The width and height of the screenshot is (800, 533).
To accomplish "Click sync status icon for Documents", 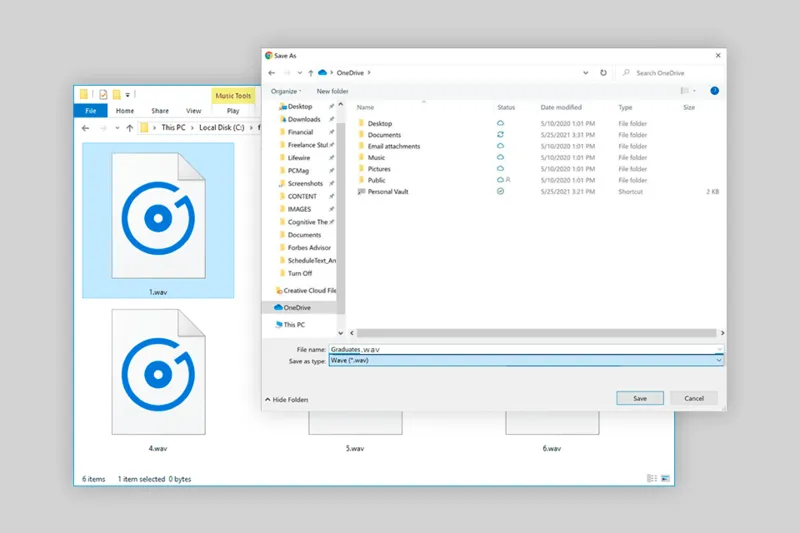I will [x=501, y=135].
